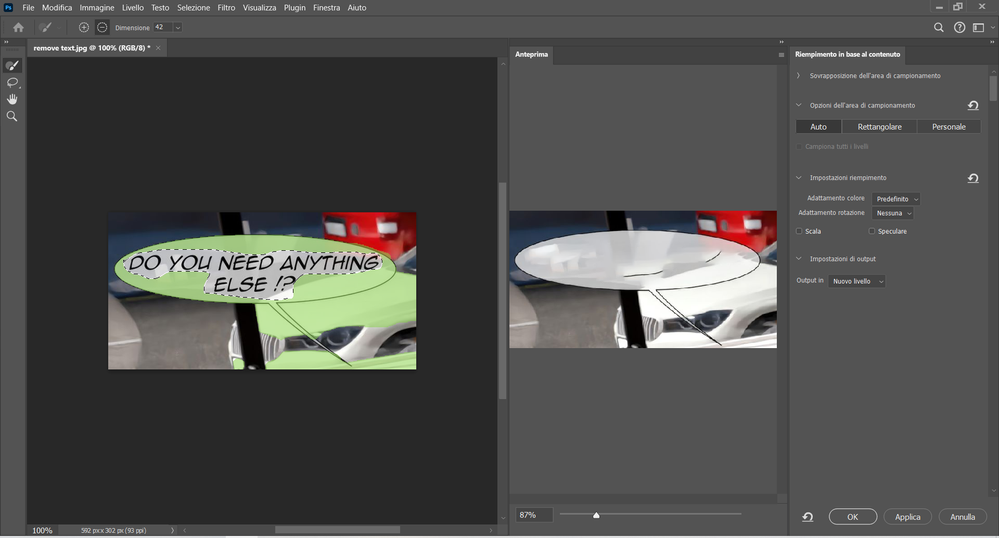Select the Anteprima panel tab
The height and width of the screenshot is (538, 999).
pyautogui.click(x=531, y=54)
